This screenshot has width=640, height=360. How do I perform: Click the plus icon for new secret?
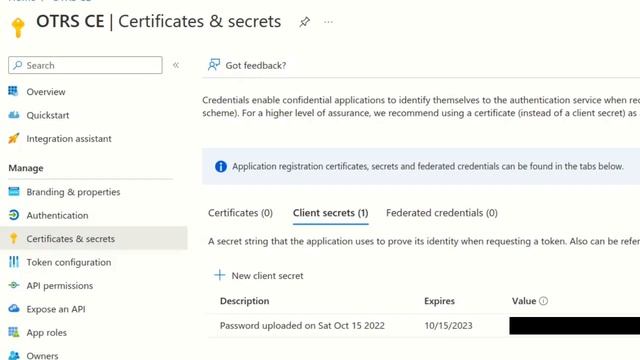click(220, 275)
